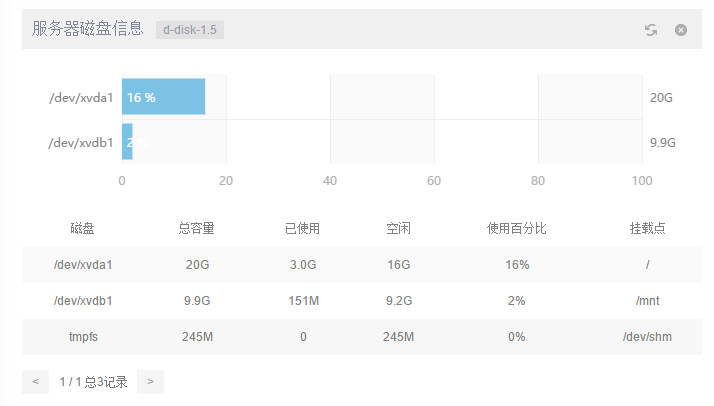Click the refresh icon in panel header
The width and height of the screenshot is (714, 406).
(x=651, y=30)
